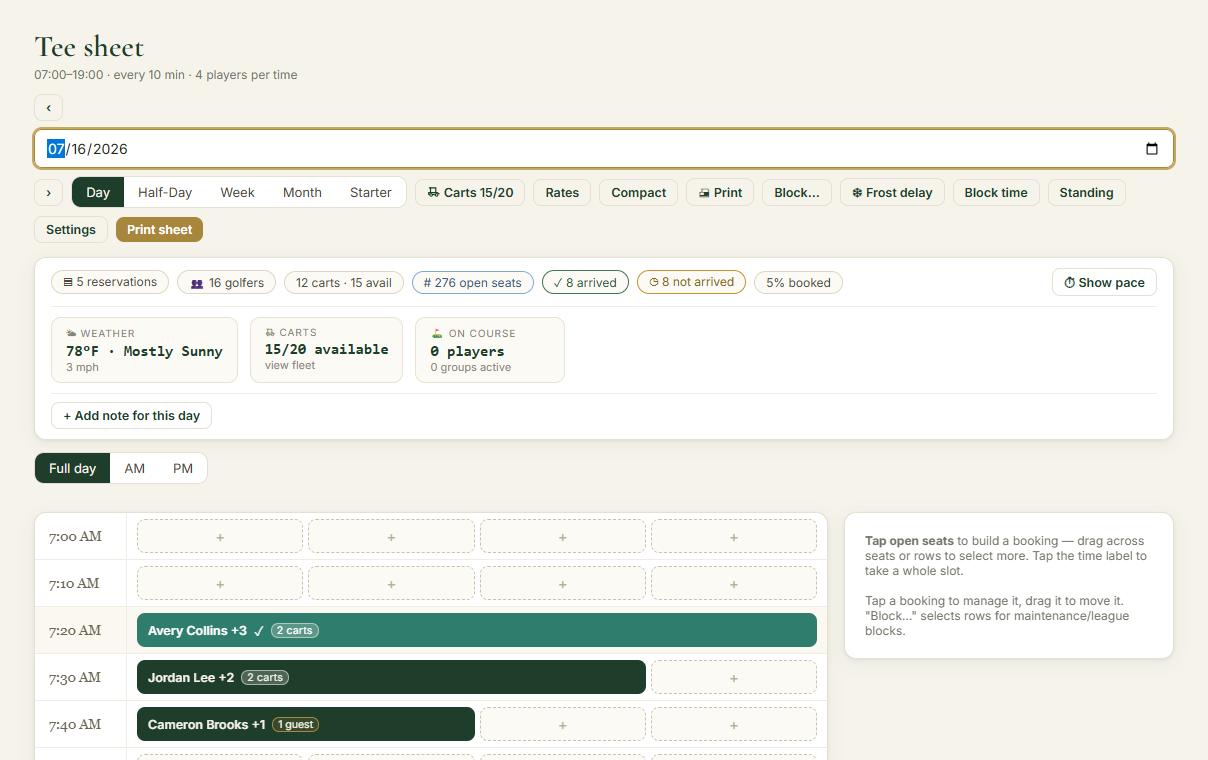Viewport: 1208px width, 760px height.
Task: Set a Frost delay
Action: click(892, 192)
